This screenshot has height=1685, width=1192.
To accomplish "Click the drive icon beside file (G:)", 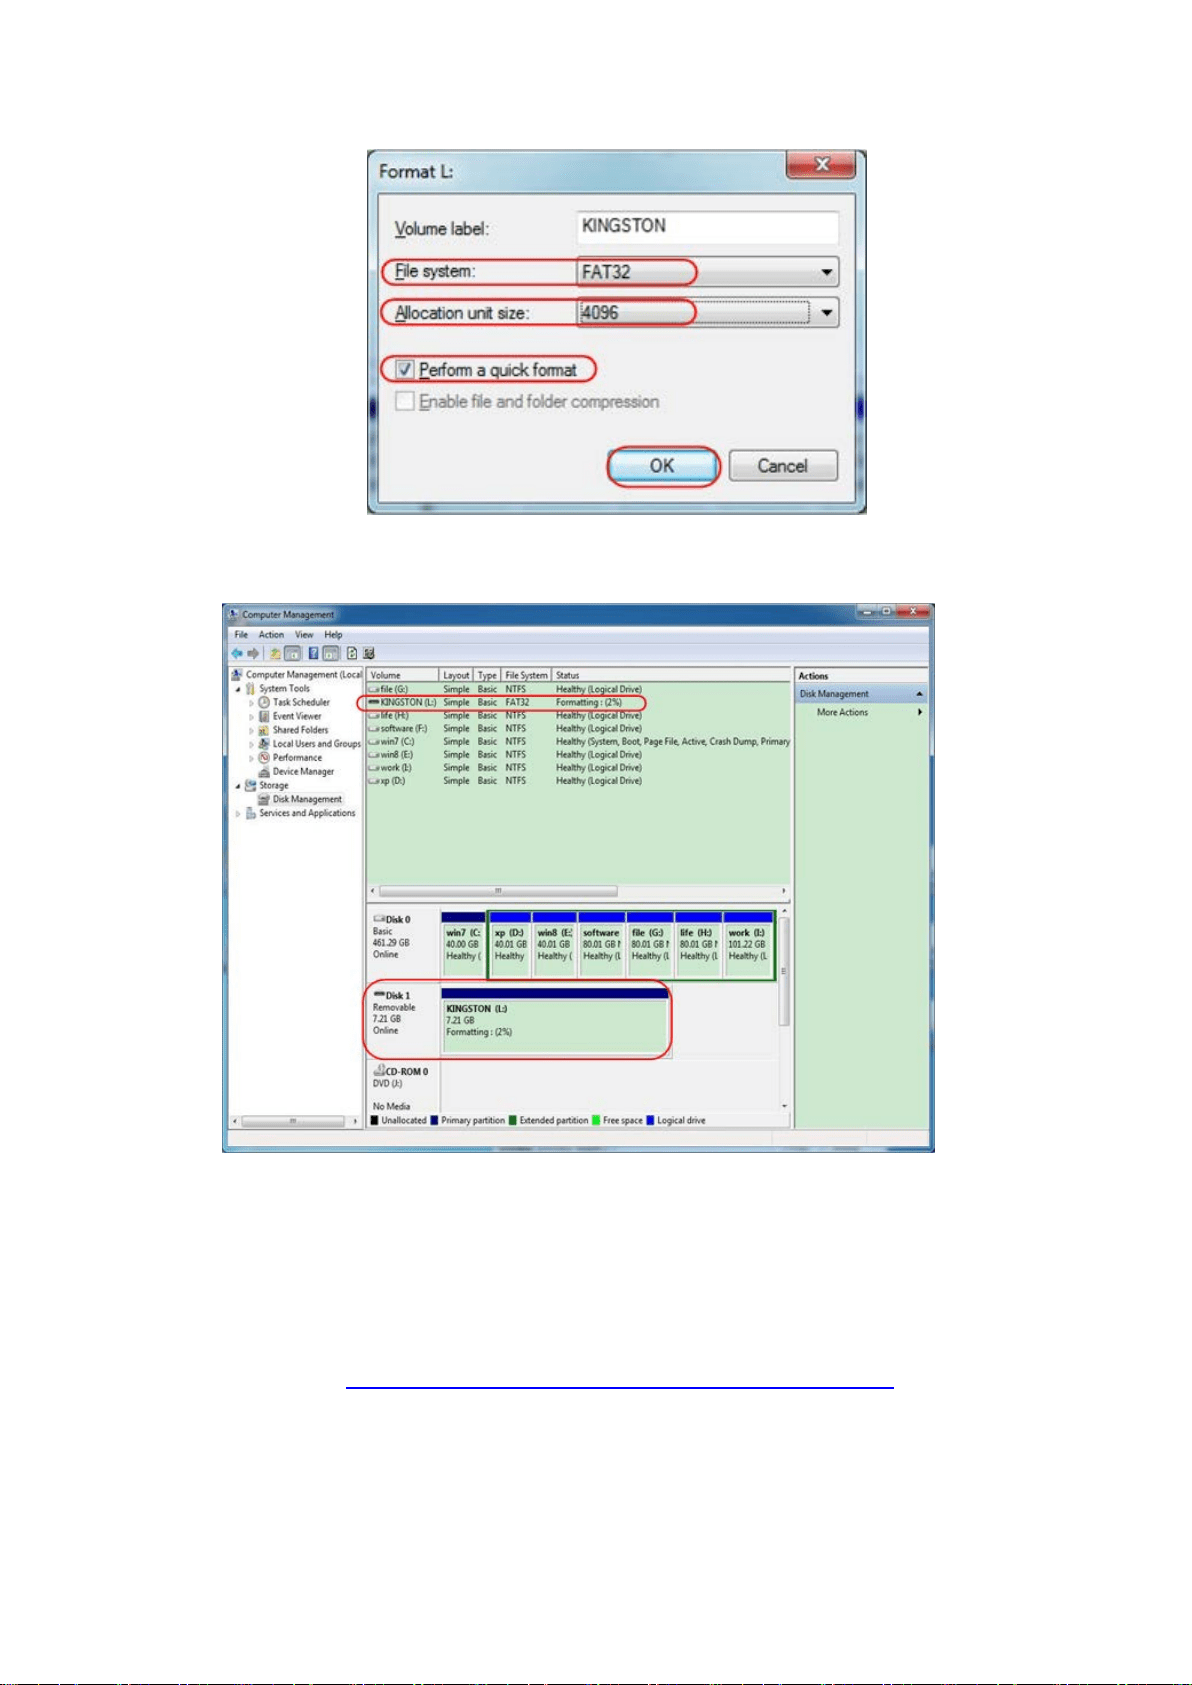I will pyautogui.click(x=374, y=689).
